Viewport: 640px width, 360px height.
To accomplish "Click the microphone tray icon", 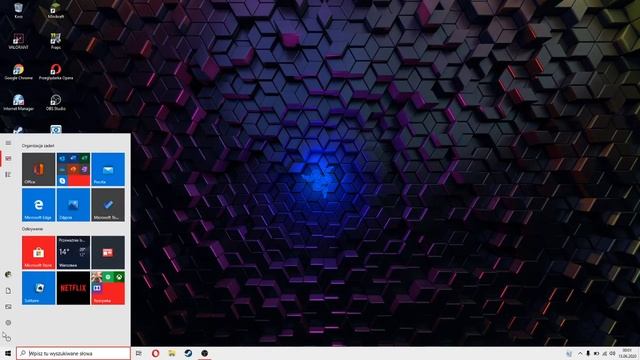I will (588, 353).
